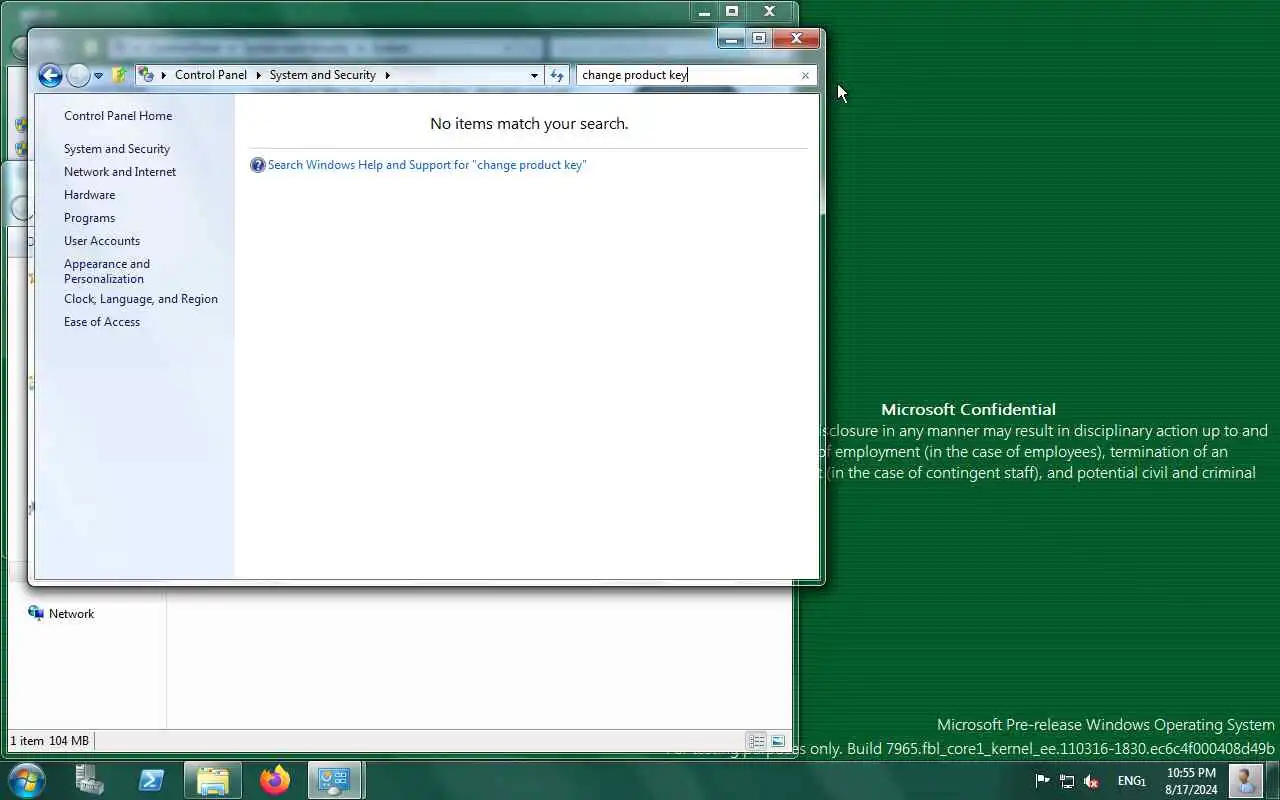This screenshot has height=800, width=1280.
Task: Click the help question-mark icon
Action: tap(257, 165)
